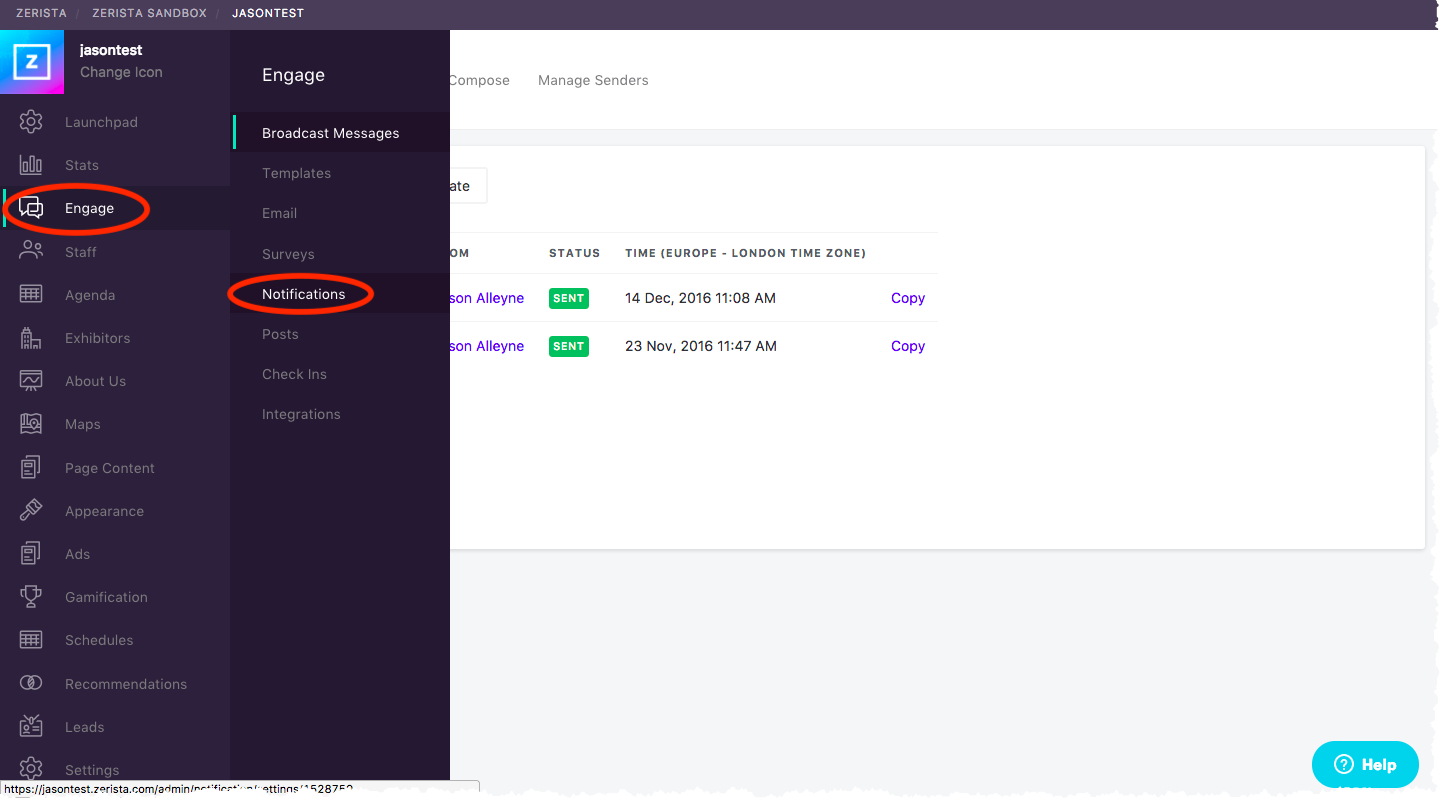Click the Engage submenu heading
This screenshot has height=798, width=1440.
click(x=293, y=75)
